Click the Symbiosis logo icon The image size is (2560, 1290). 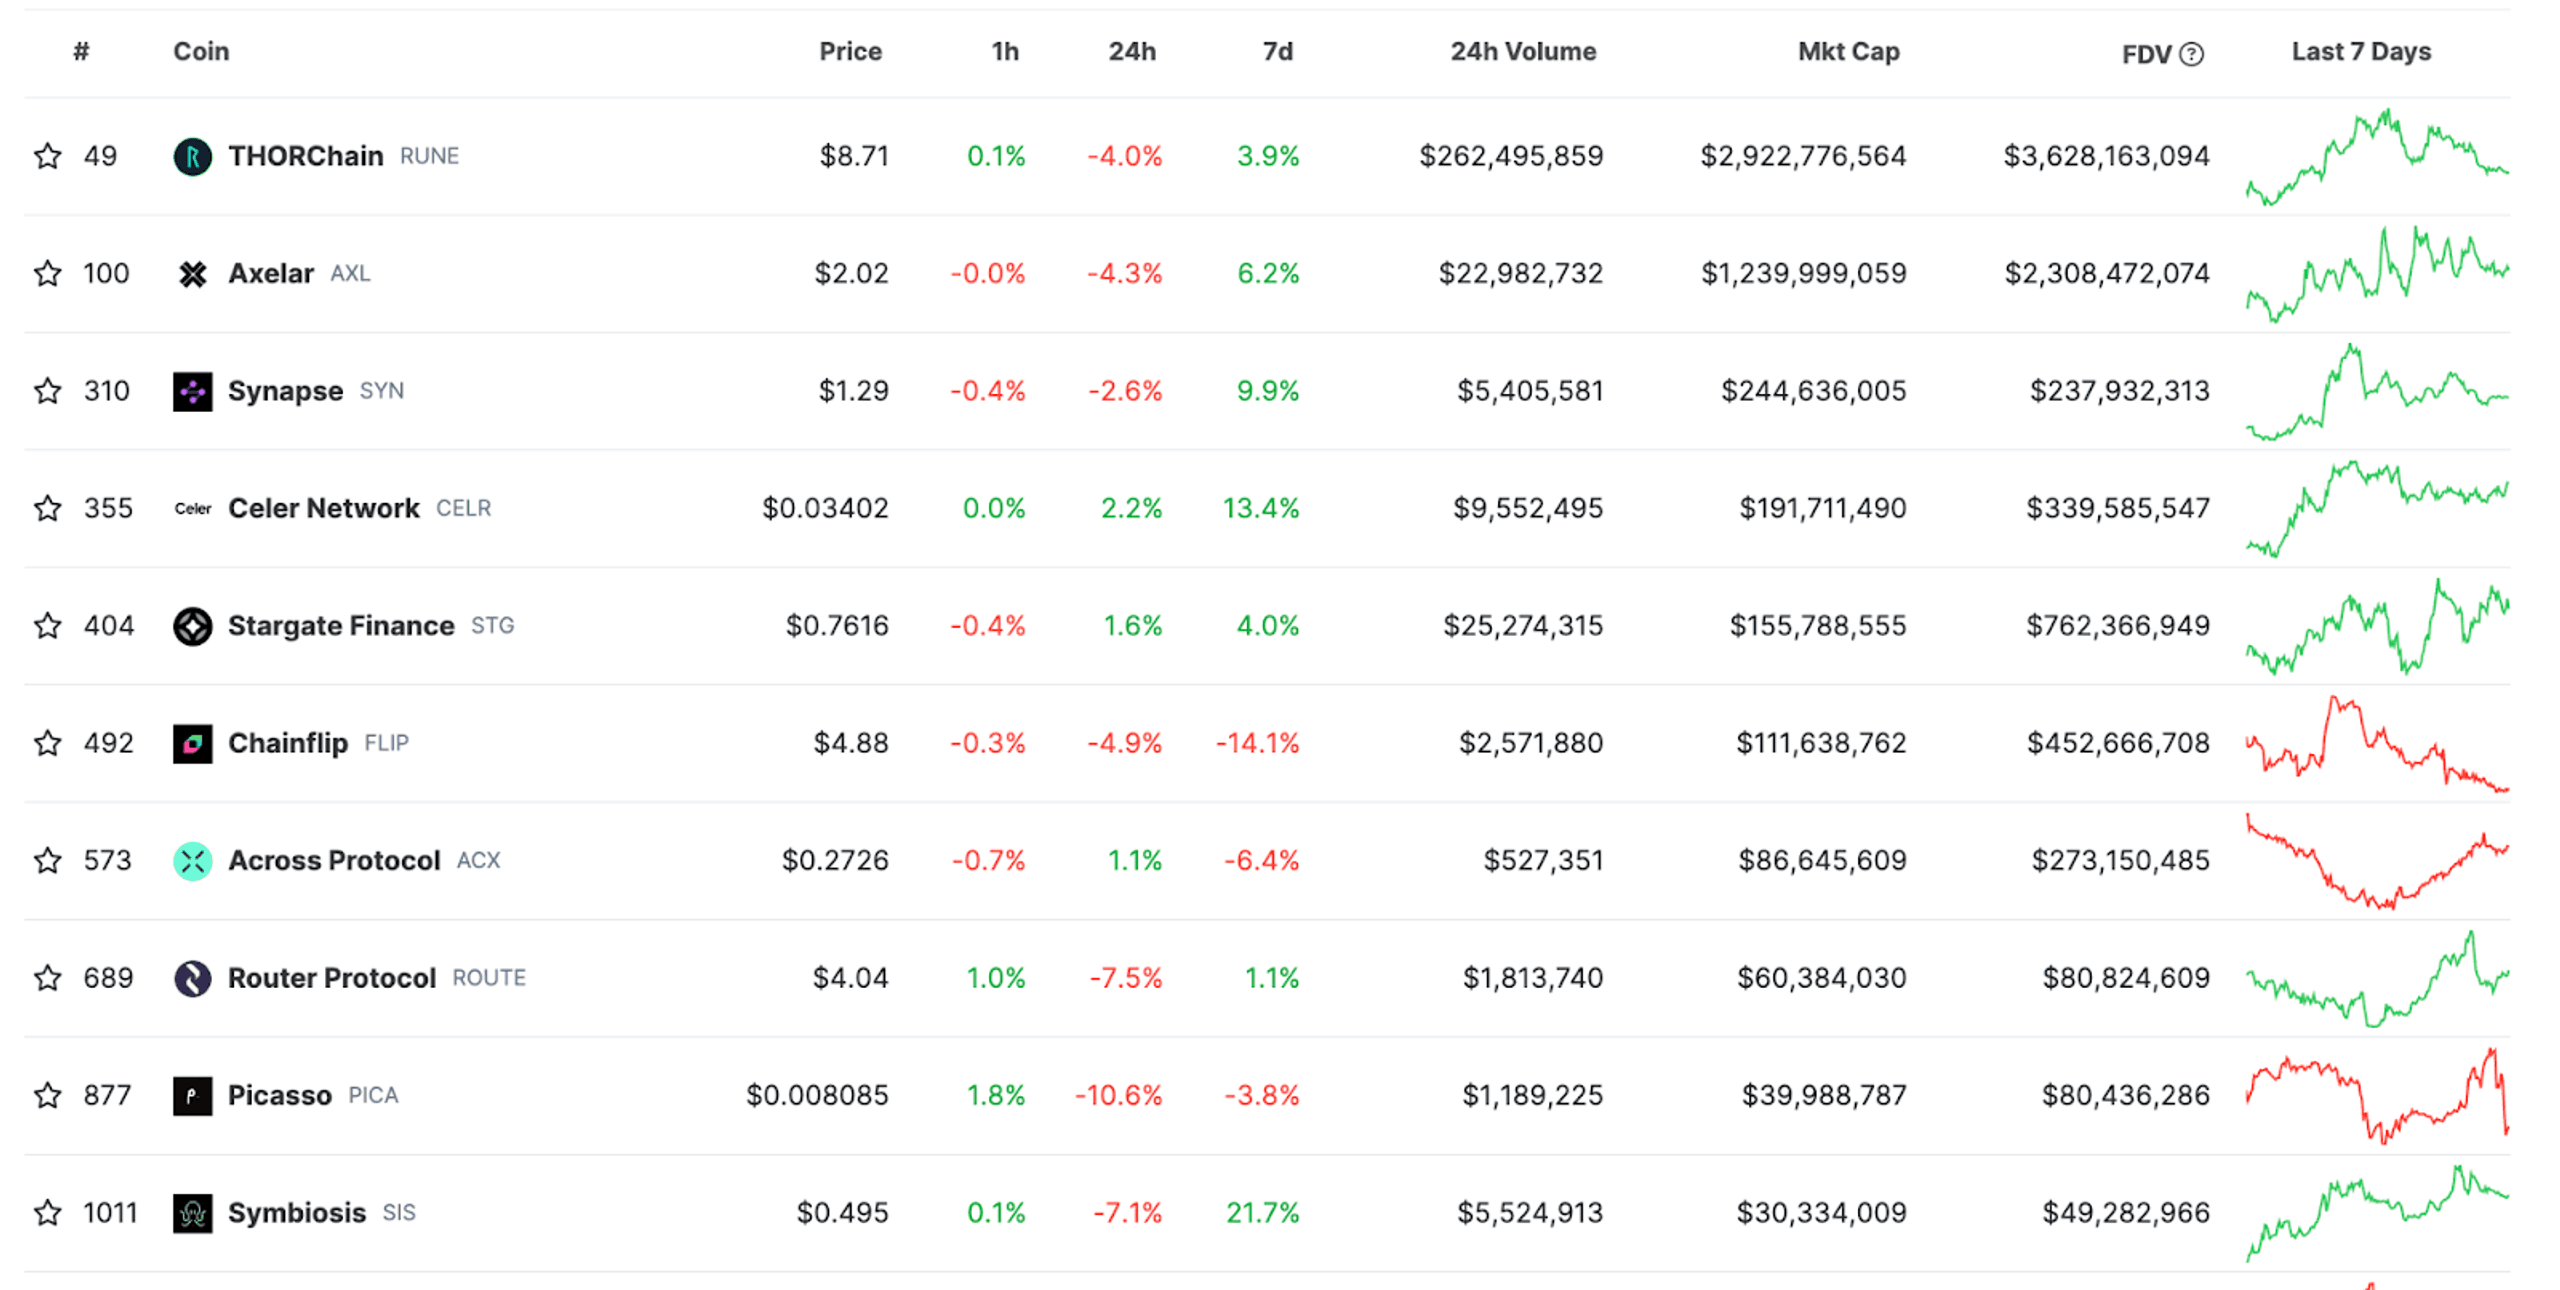click(192, 1213)
